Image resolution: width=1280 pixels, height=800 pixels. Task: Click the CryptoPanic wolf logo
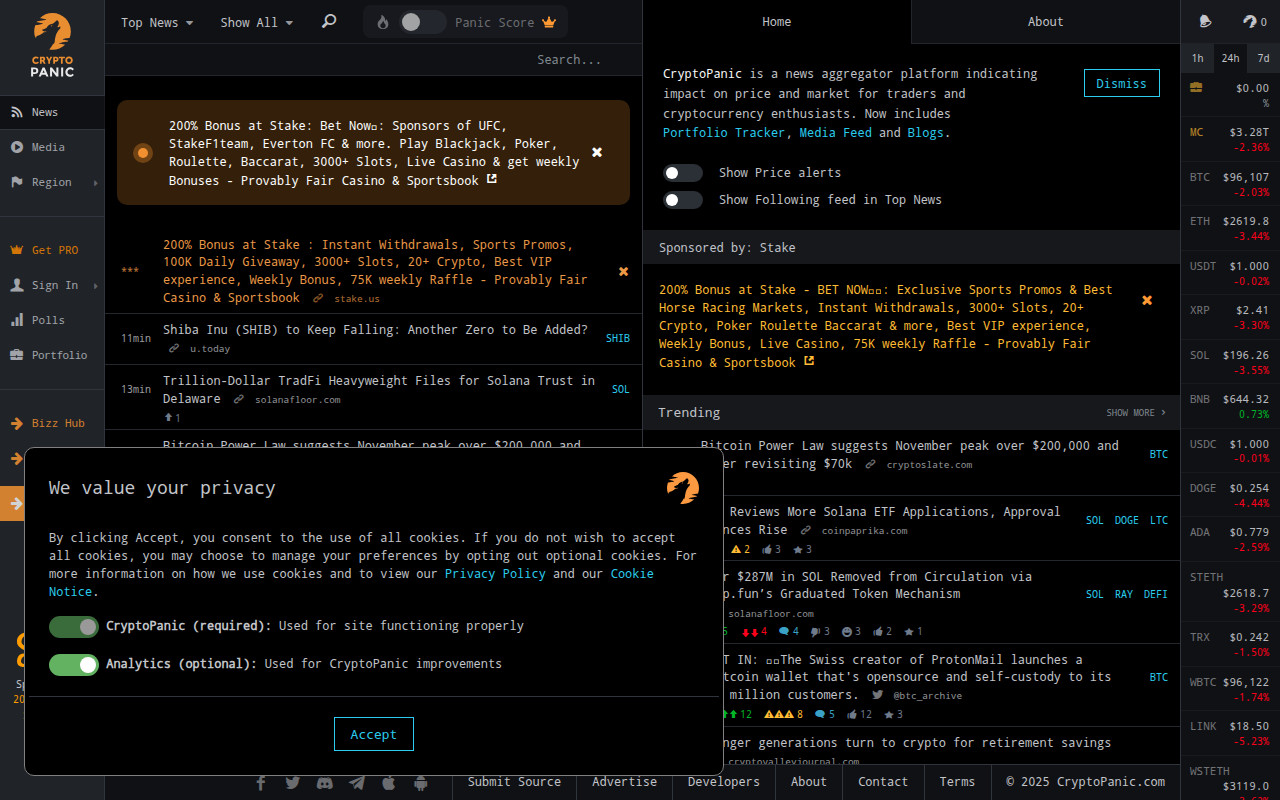52,45
